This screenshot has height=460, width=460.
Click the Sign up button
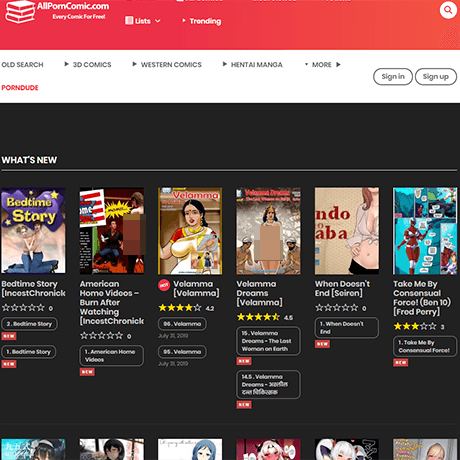(436, 77)
